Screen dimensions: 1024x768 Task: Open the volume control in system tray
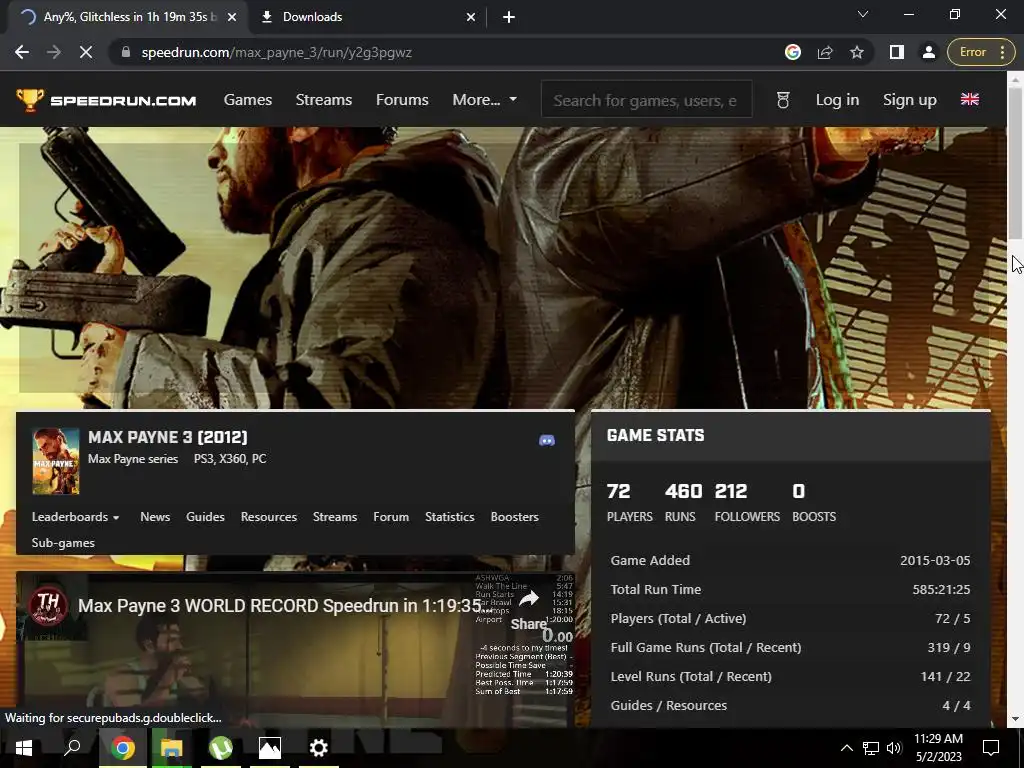pos(895,748)
